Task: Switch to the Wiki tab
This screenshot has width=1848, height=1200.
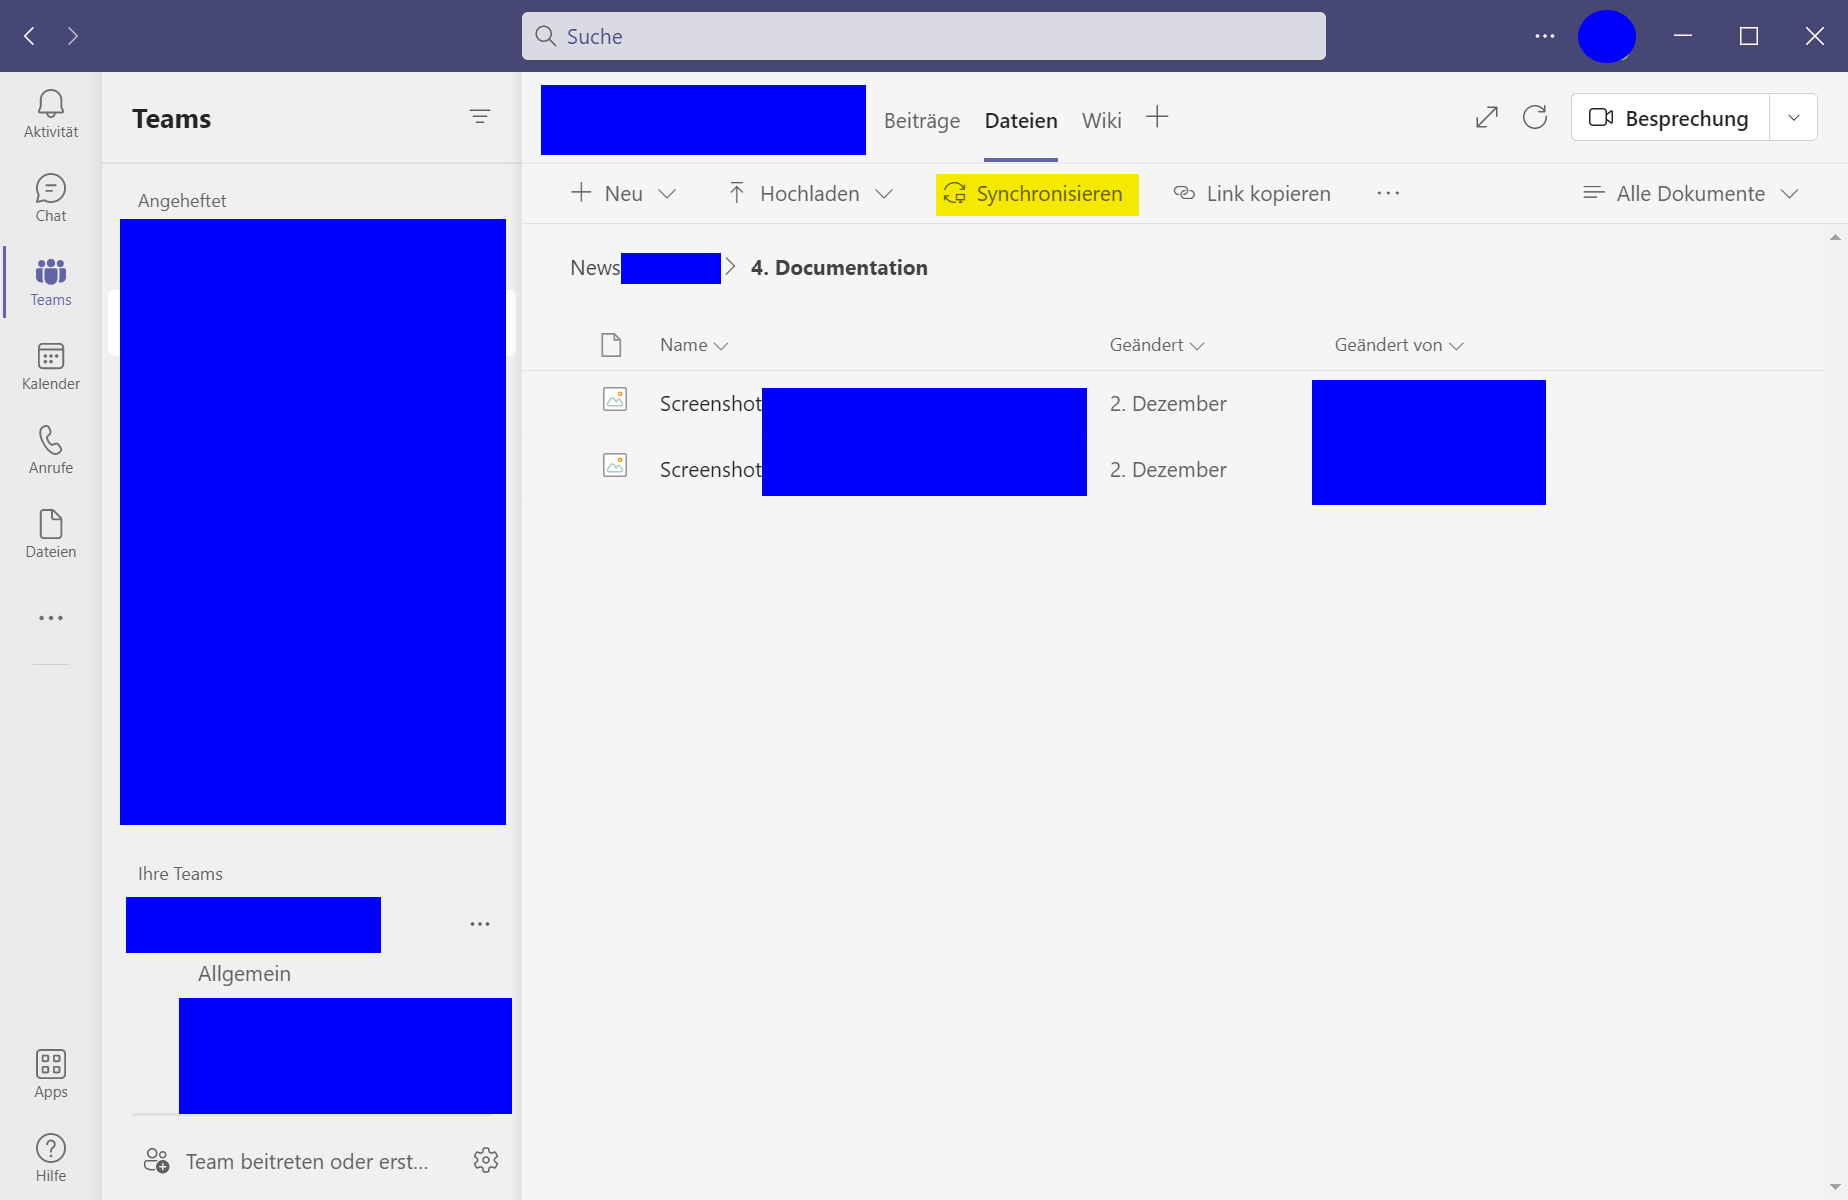Action: click(x=1102, y=120)
